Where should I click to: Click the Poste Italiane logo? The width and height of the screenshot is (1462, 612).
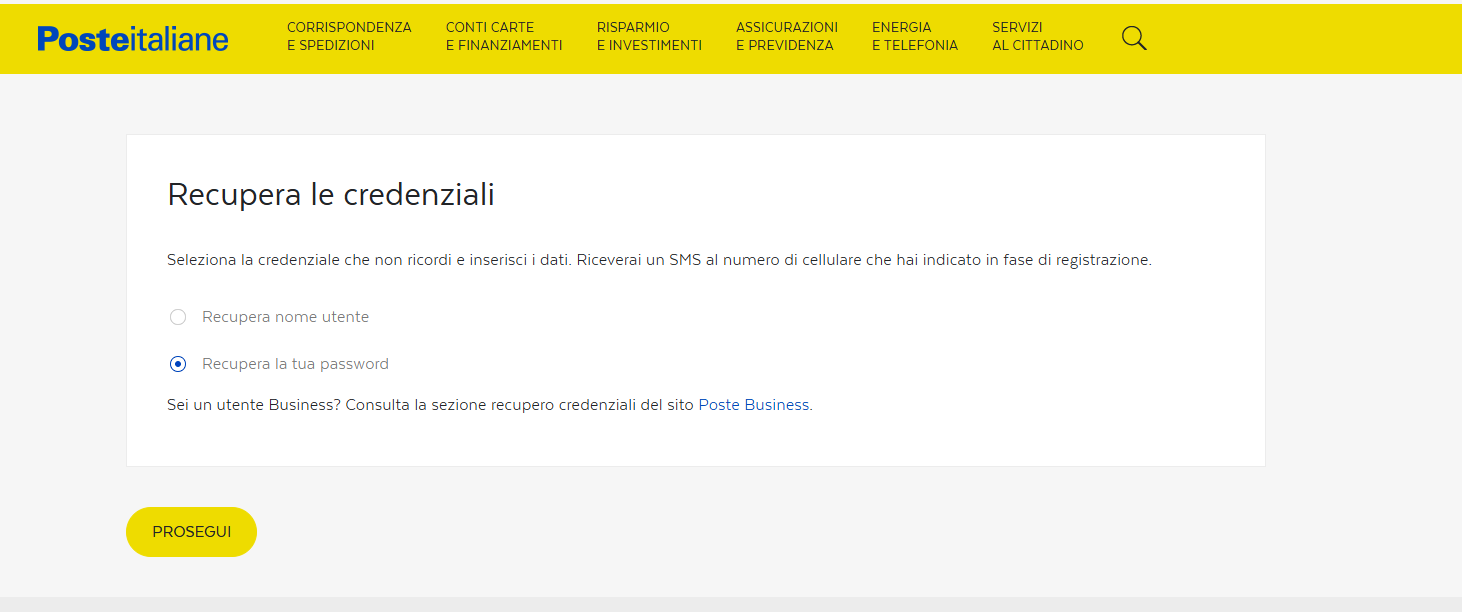(132, 38)
